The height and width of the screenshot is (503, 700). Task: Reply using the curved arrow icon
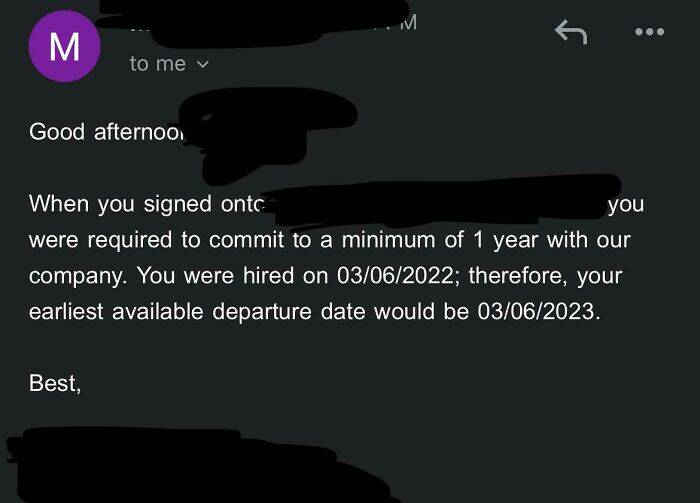pos(570,33)
